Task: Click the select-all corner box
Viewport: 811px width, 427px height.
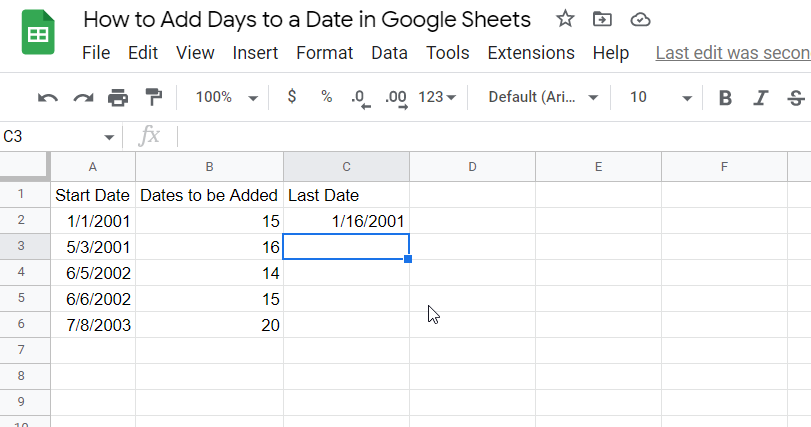Action: click(x=25, y=166)
